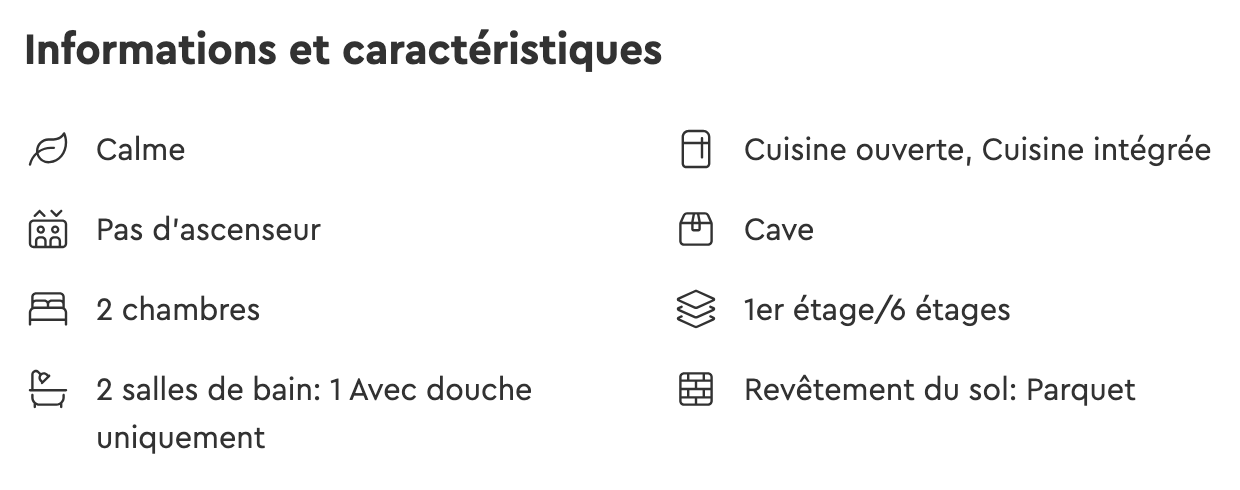
Task: Click the storage box icon beside Cave
Action: point(695,230)
